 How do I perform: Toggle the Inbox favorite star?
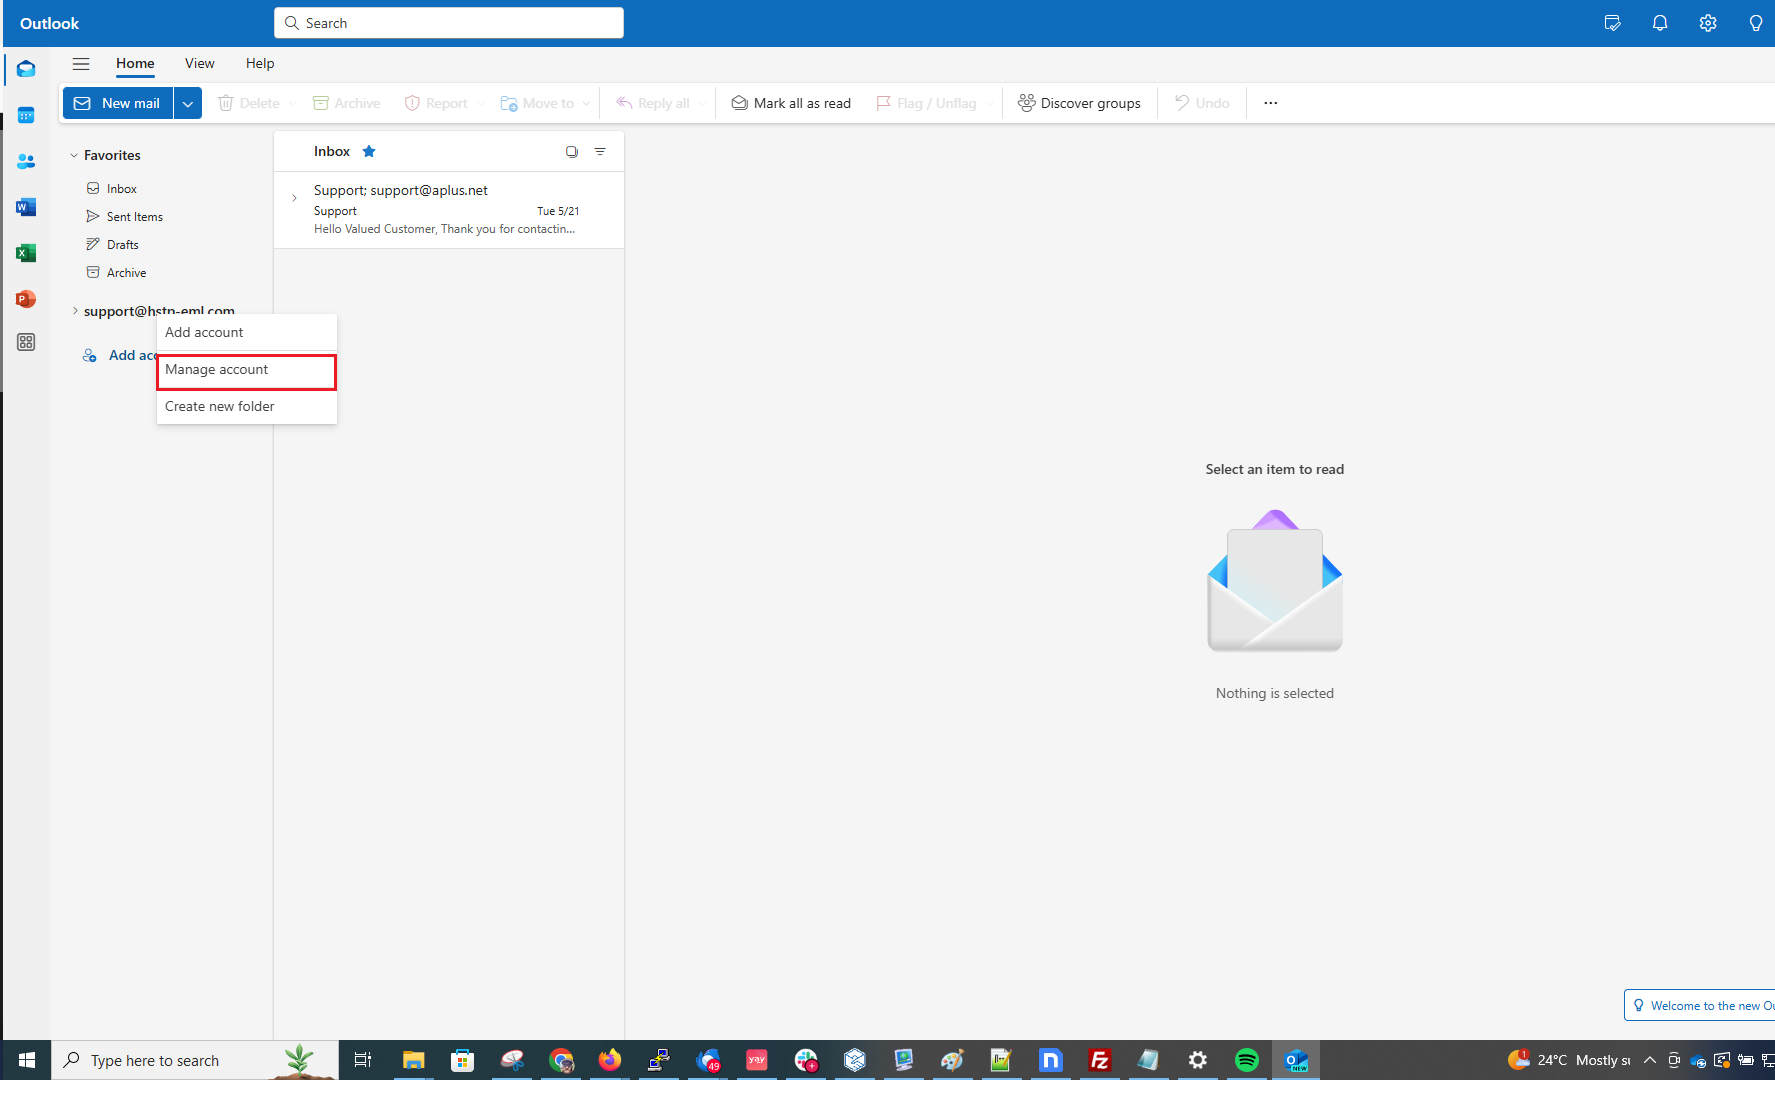coord(369,152)
